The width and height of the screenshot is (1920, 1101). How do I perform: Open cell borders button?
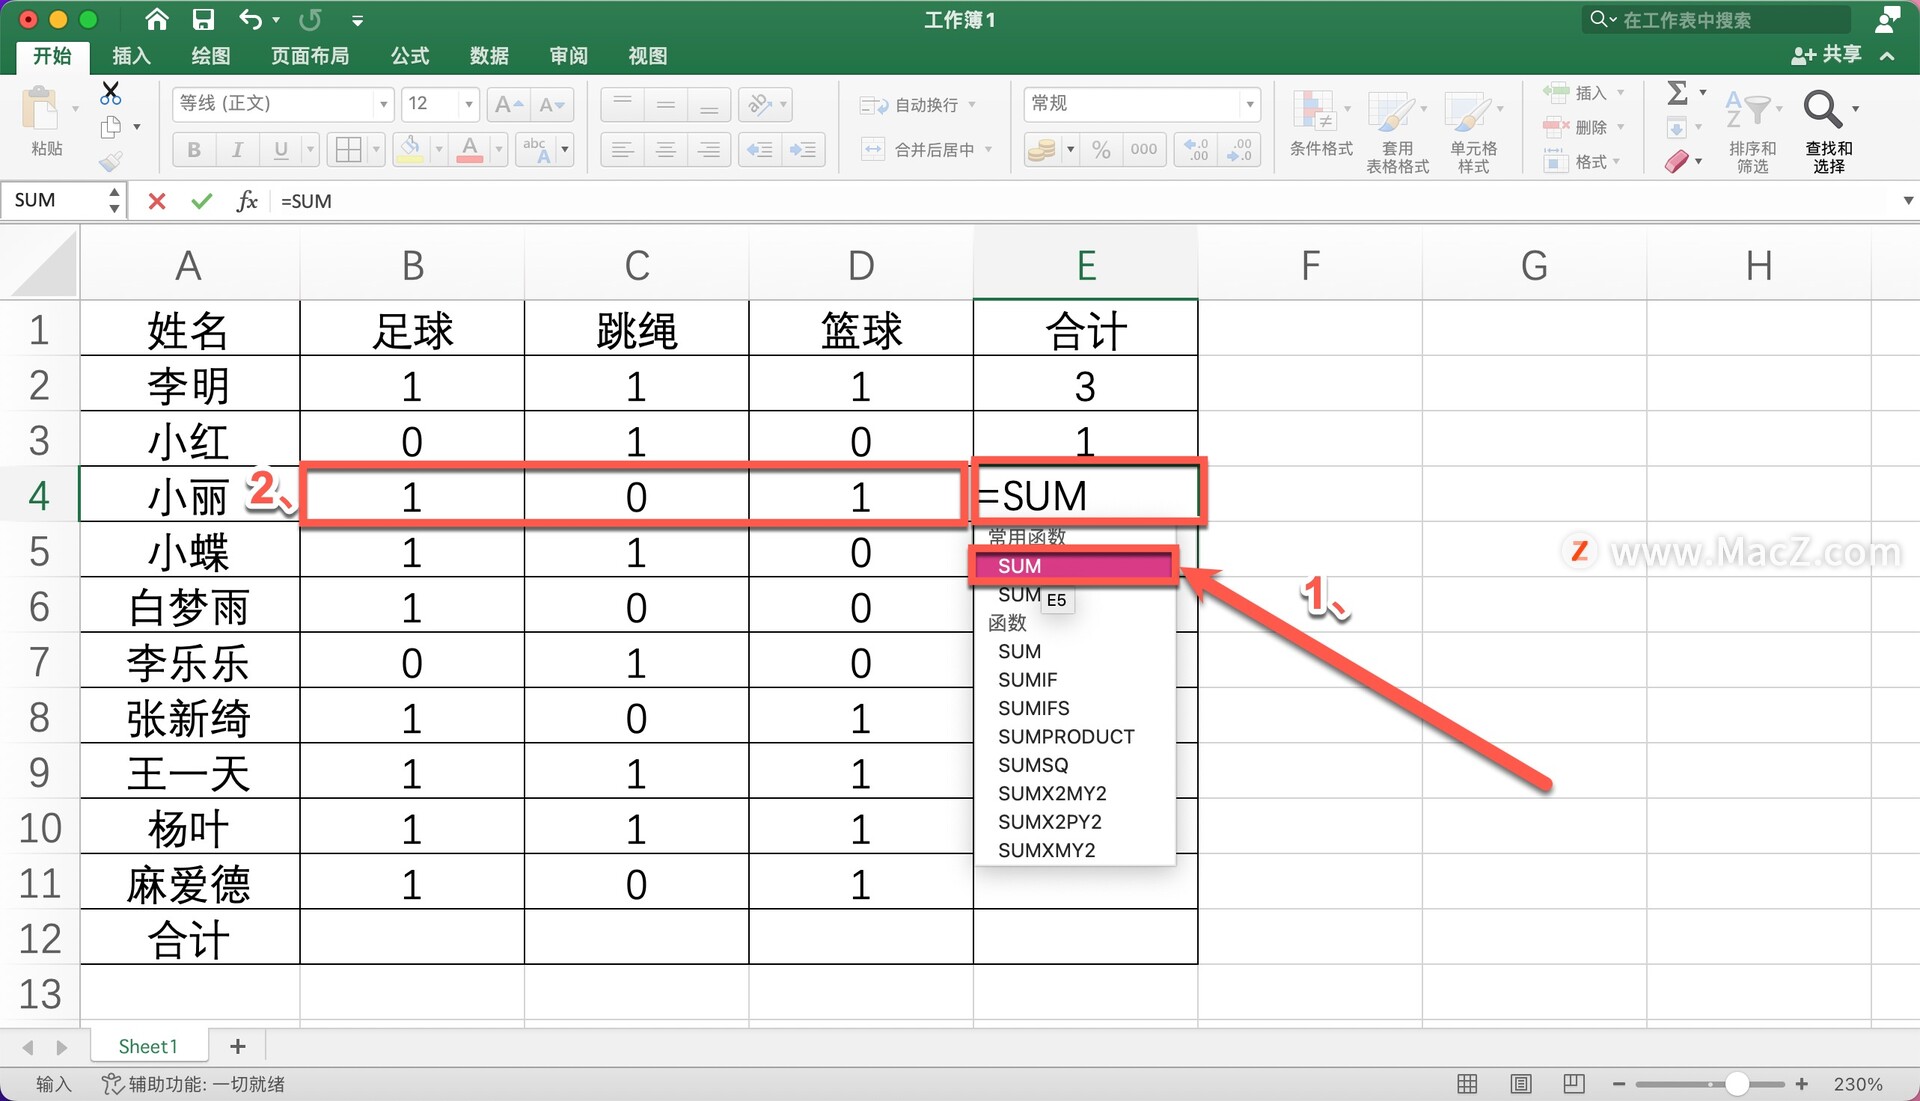(348, 150)
